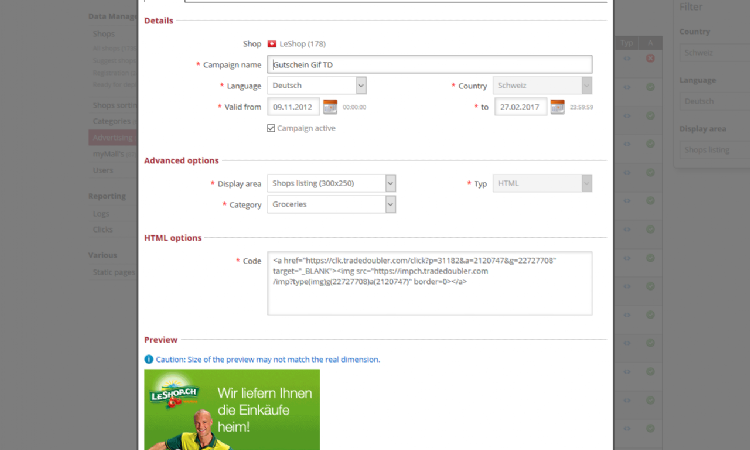The width and height of the screenshot is (750, 450).
Task: Click the blue caution info icon
Action: pos(149,359)
